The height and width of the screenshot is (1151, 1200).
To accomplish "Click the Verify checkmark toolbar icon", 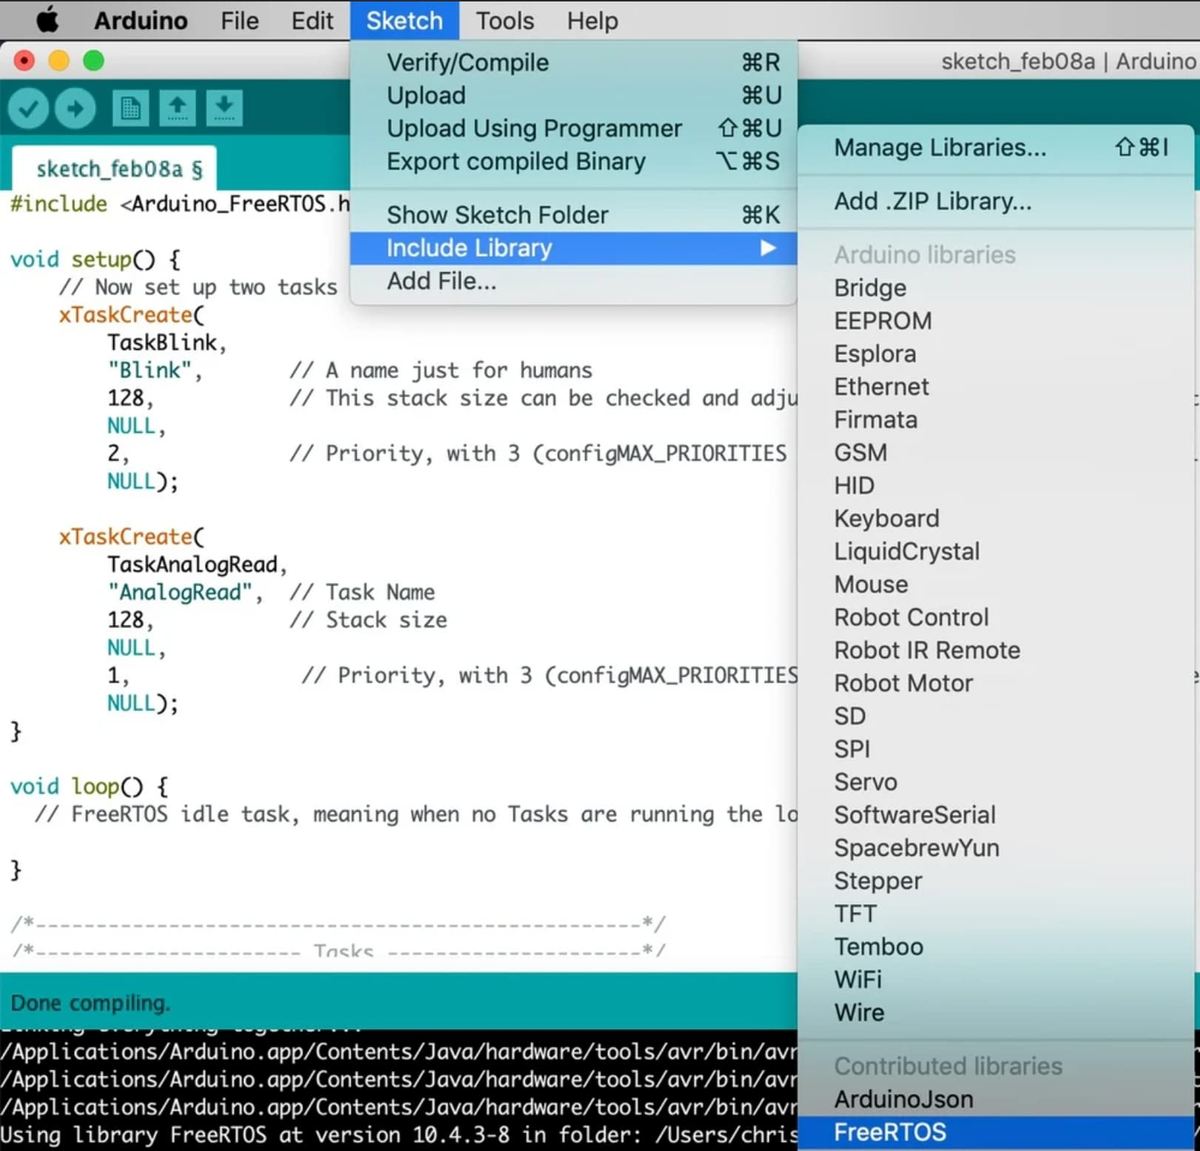I will pos(29,108).
